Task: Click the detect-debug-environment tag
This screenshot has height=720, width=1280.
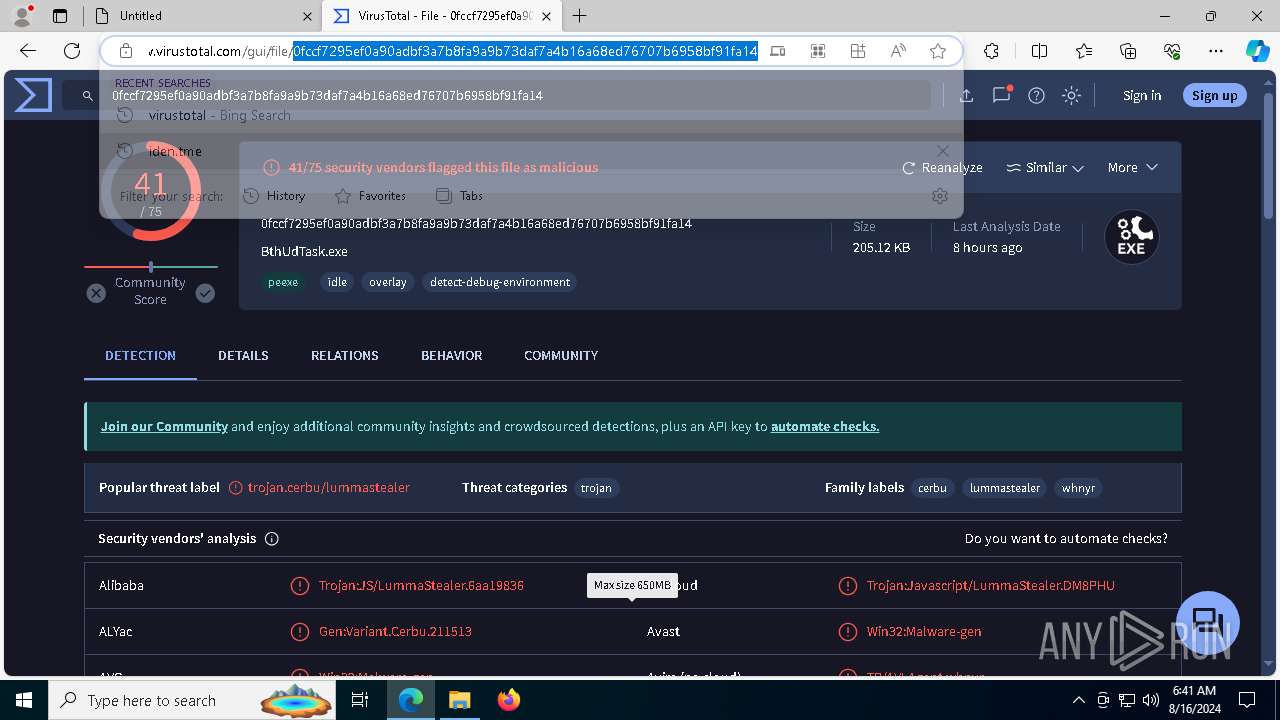Action: pos(500,282)
